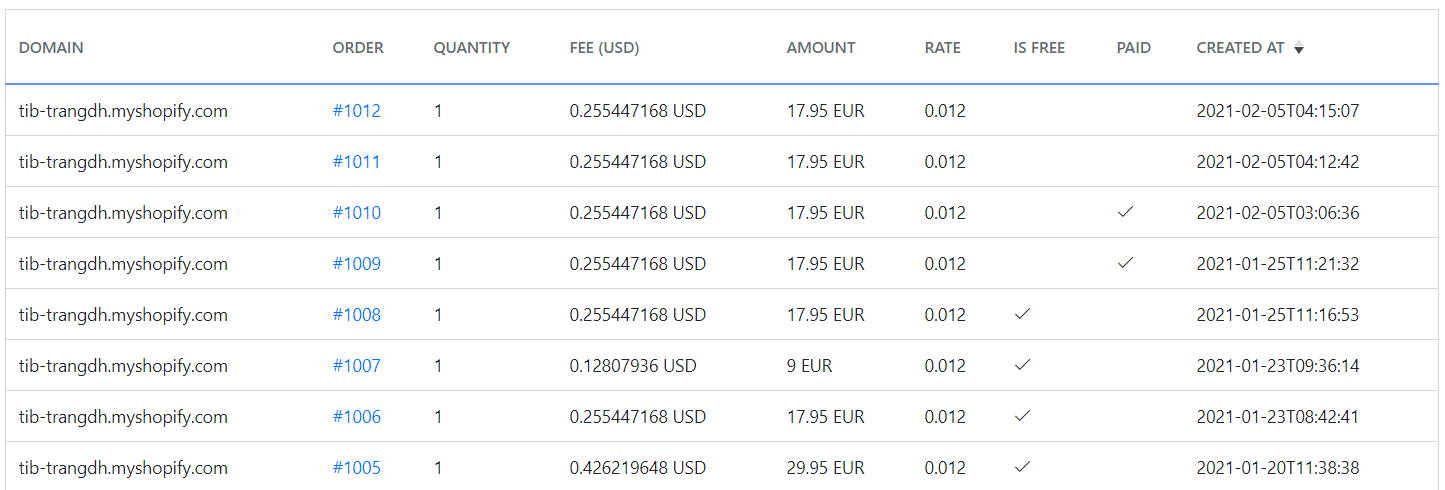Click the Paid checkmark for order #1009
Viewport: 1445px width, 490px height.
tap(1126, 263)
